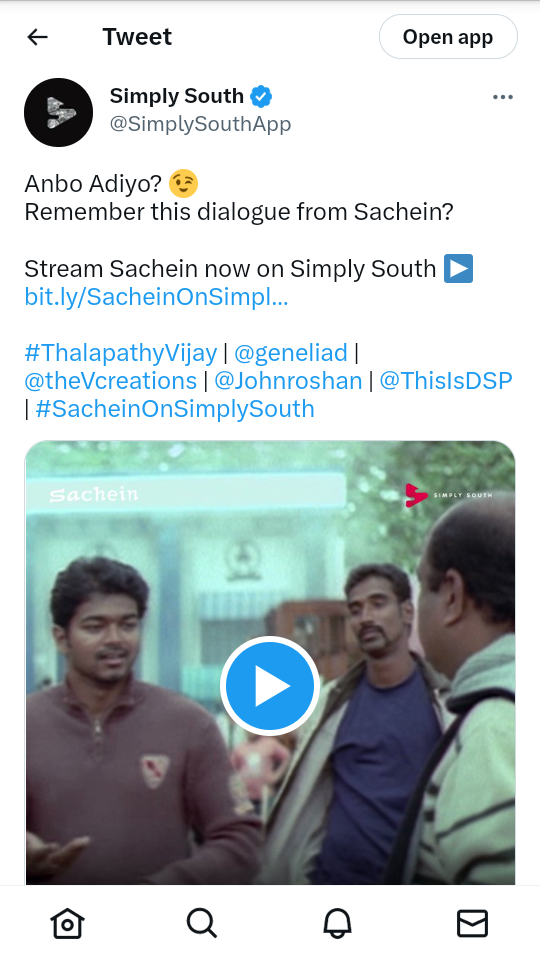Visit the @geneliad mention
Viewport: 540px width, 960px height.
[x=291, y=353]
